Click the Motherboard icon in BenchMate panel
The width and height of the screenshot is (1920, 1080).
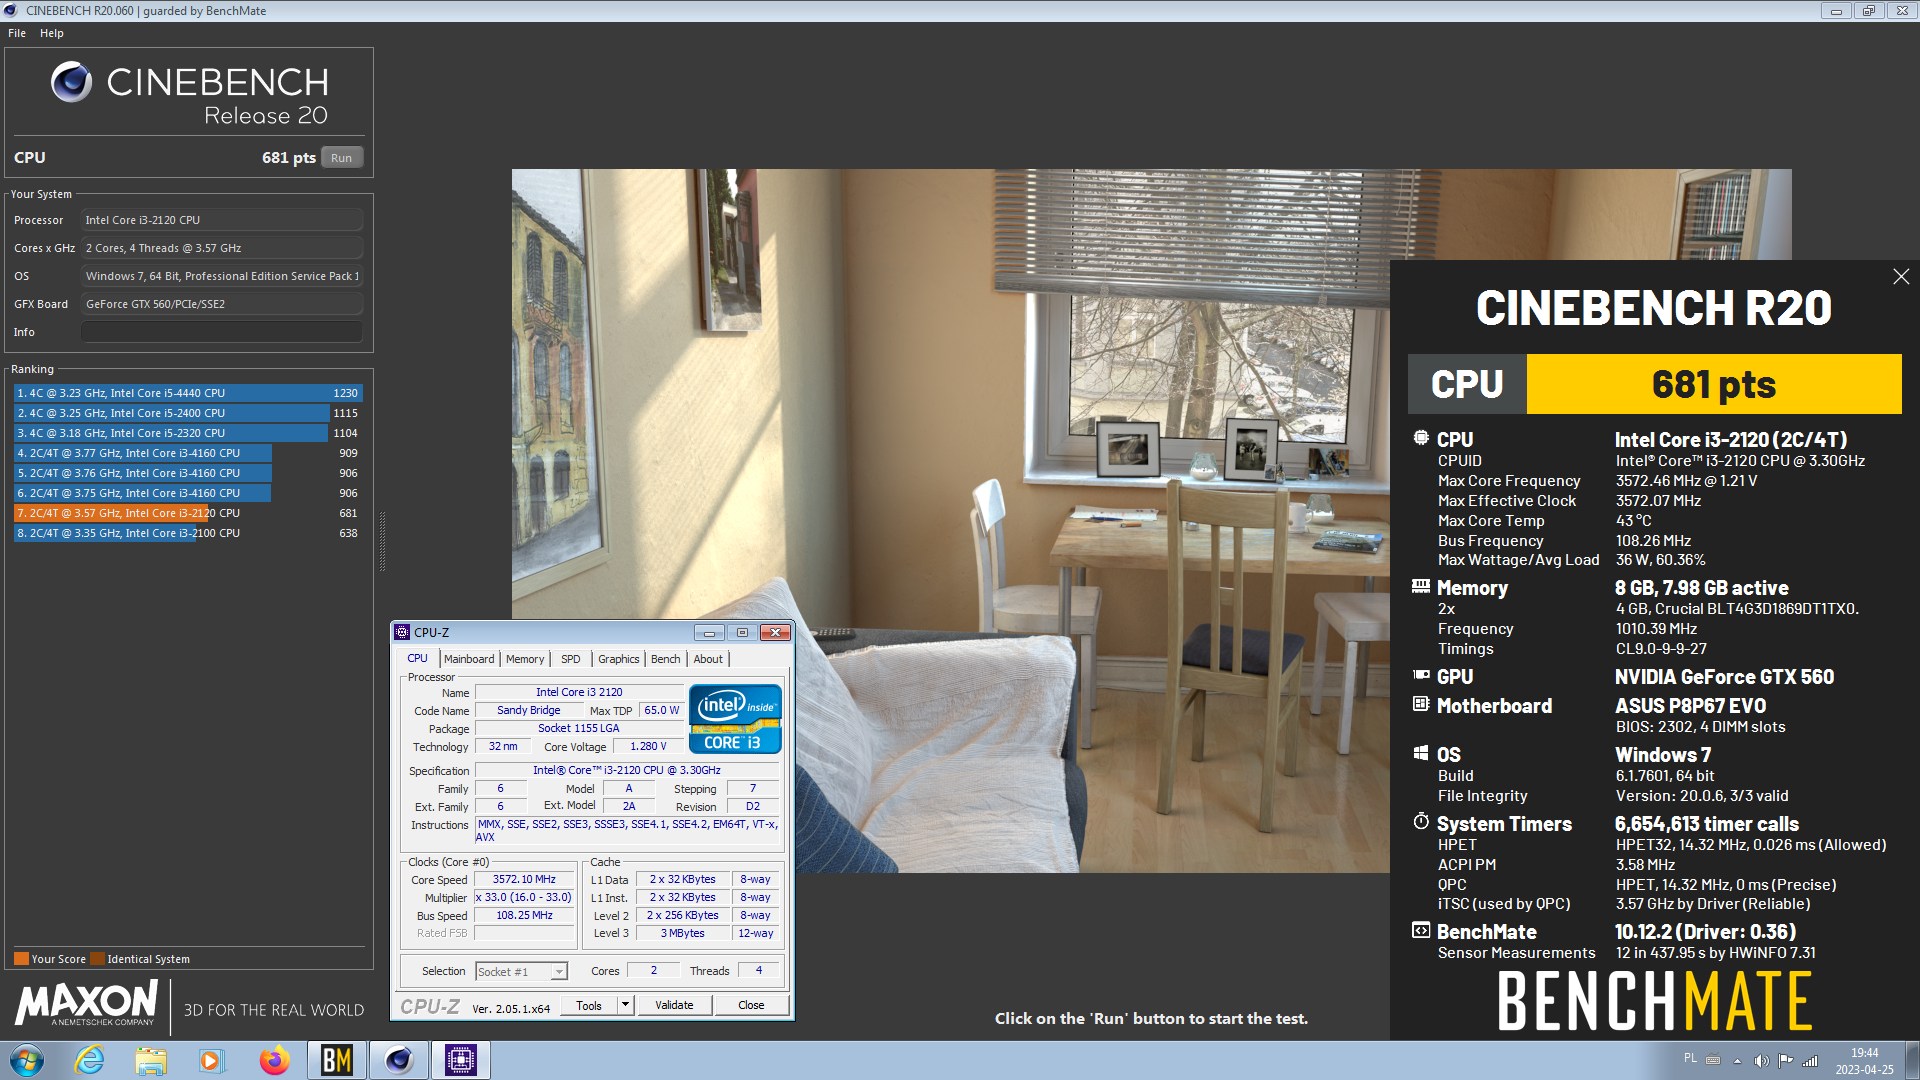click(1421, 704)
